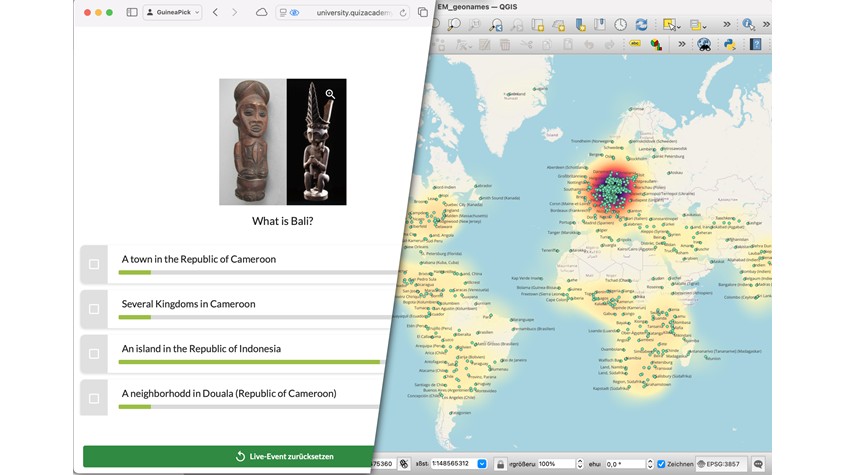Open the QGIS log messages speech bubble
This screenshot has width=845, height=475.
click(x=758, y=464)
